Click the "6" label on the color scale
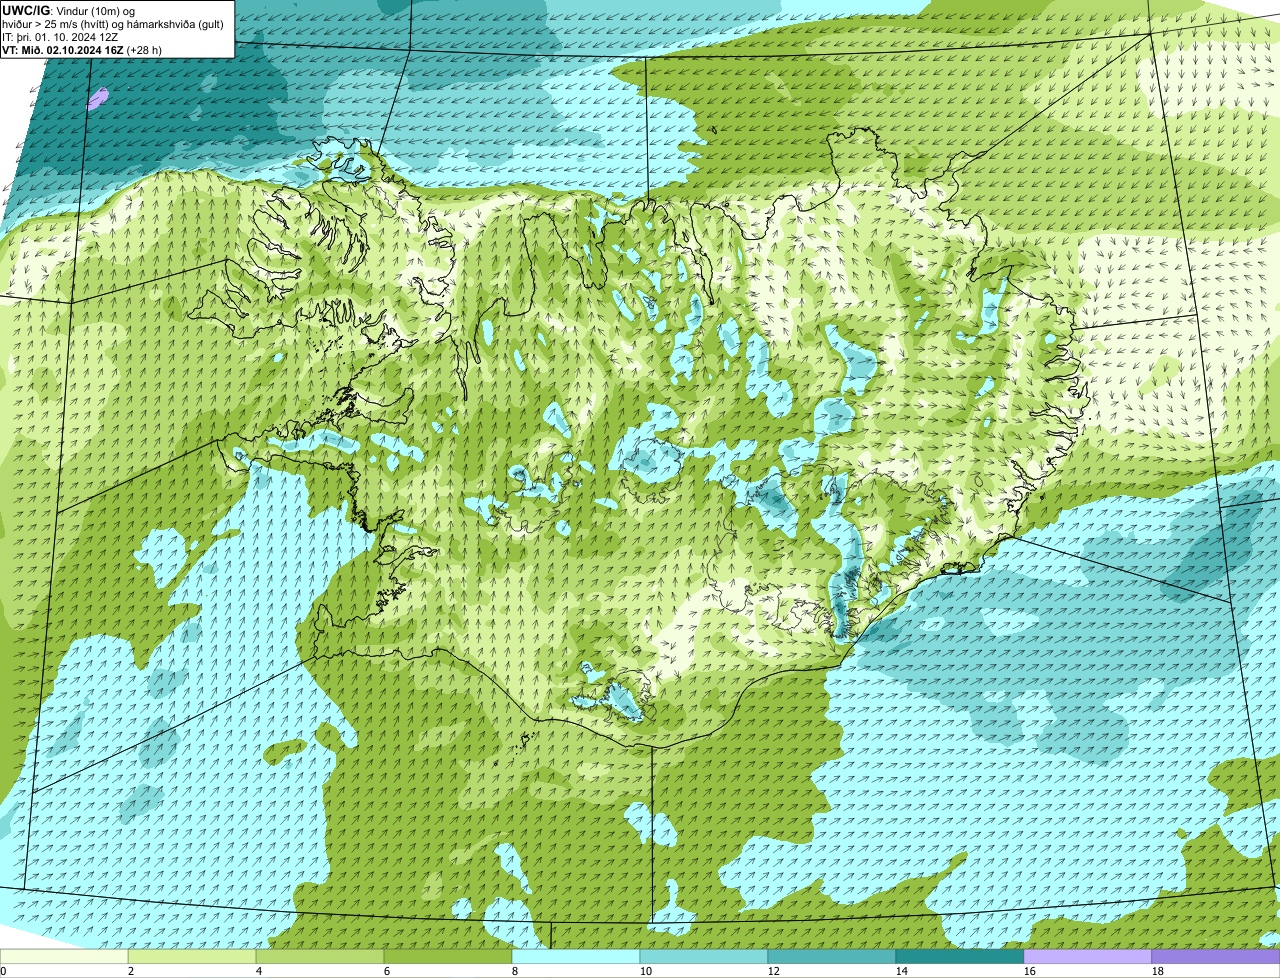 click(387, 971)
